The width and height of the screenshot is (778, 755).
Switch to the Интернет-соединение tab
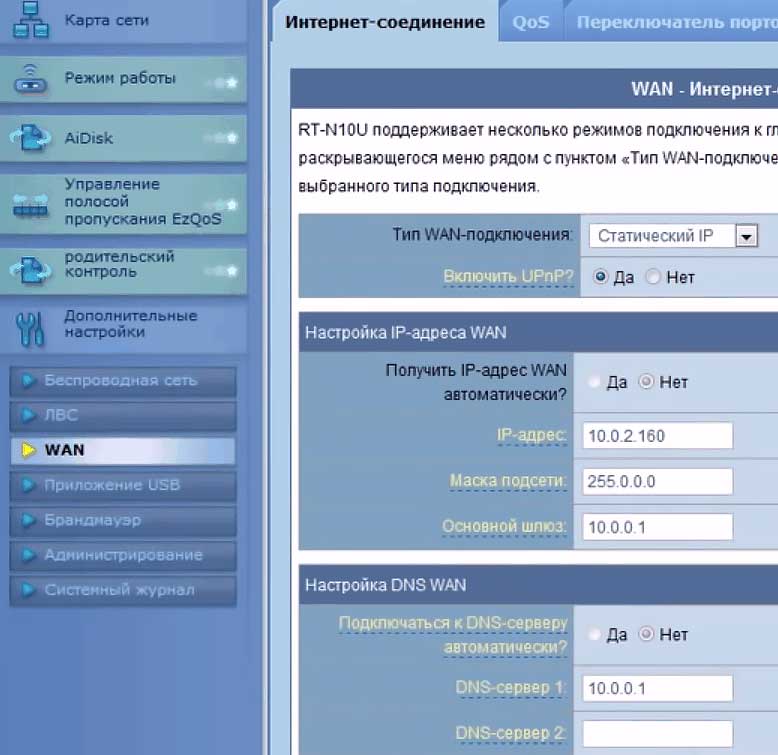(x=385, y=22)
